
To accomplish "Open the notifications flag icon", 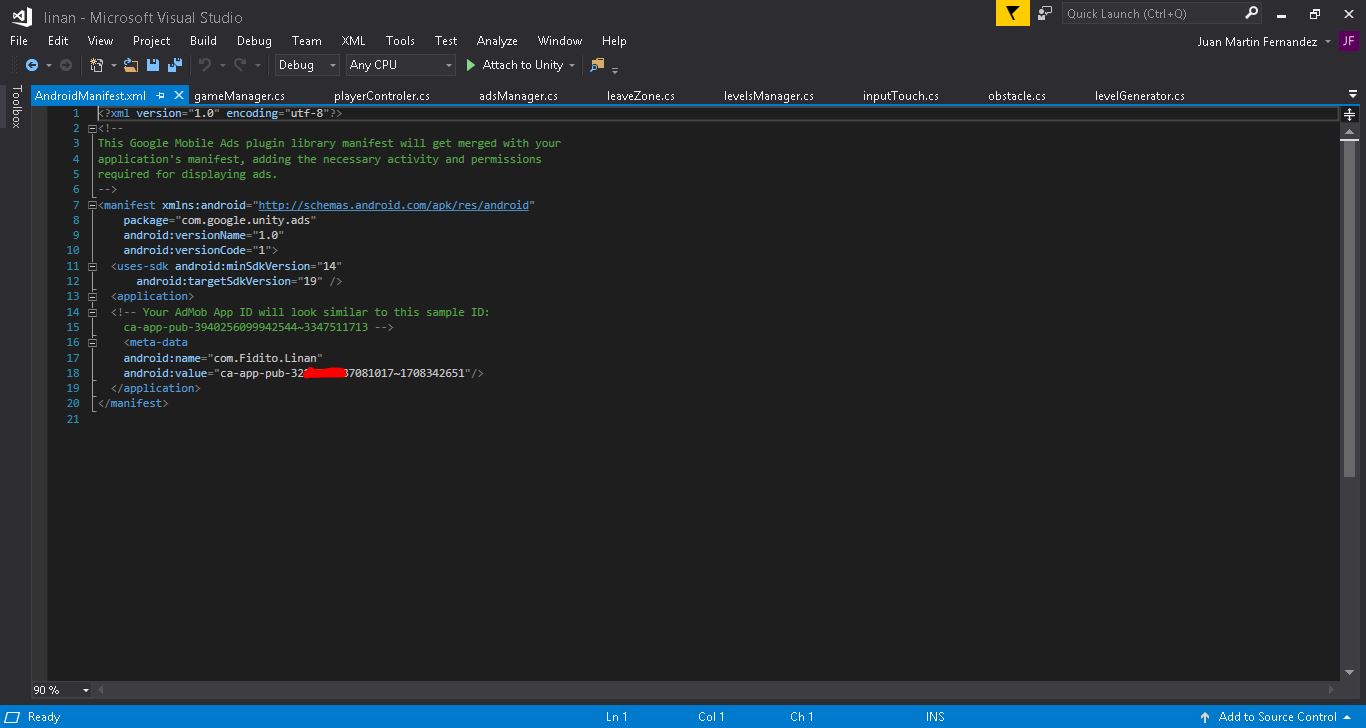I will 1012,13.
